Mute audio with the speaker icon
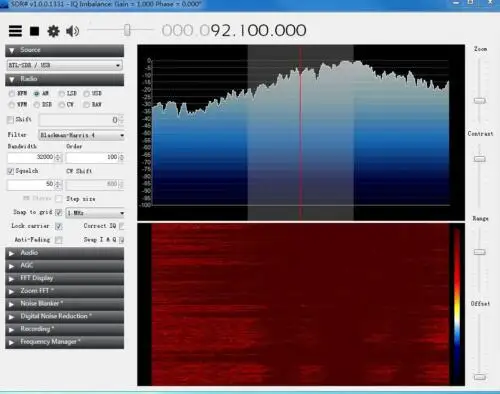The height and width of the screenshot is (394, 500). (72, 31)
